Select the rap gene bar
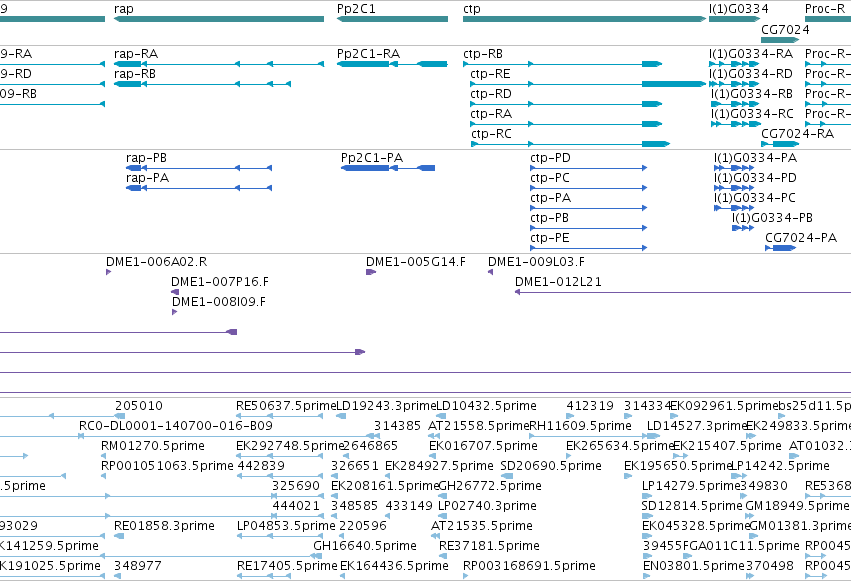The width and height of the screenshot is (851, 581). 219,19
